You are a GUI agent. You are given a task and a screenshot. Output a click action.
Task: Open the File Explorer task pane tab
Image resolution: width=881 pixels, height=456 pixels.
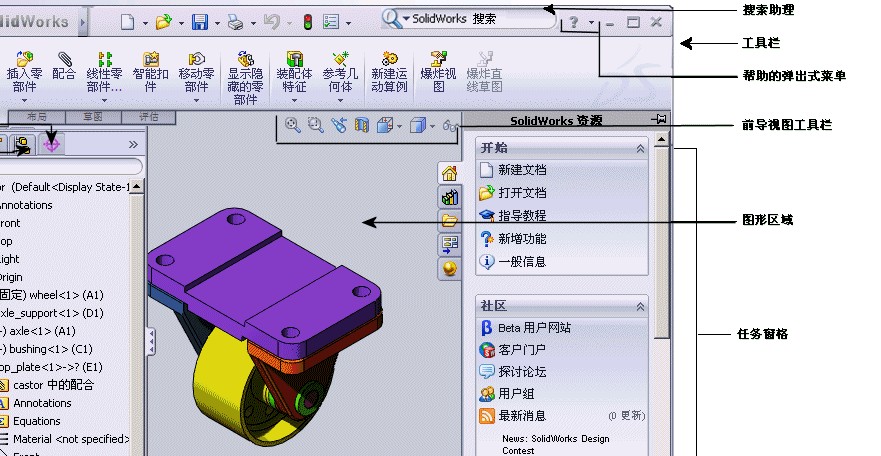click(449, 221)
